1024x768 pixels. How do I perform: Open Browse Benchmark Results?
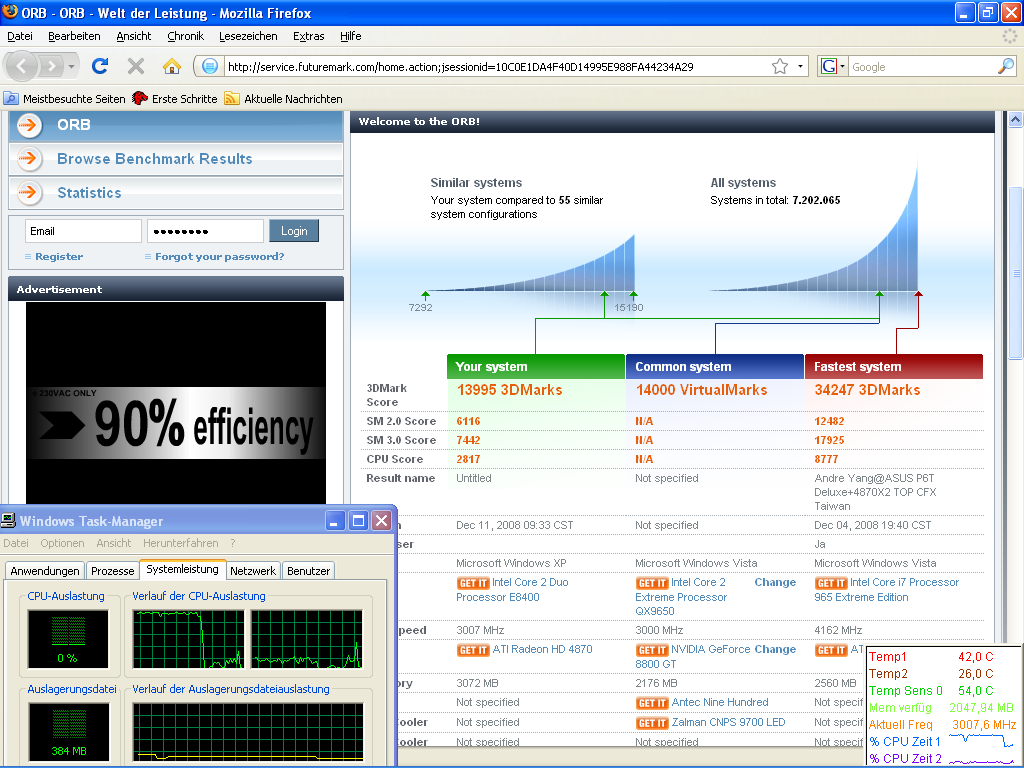coord(154,159)
